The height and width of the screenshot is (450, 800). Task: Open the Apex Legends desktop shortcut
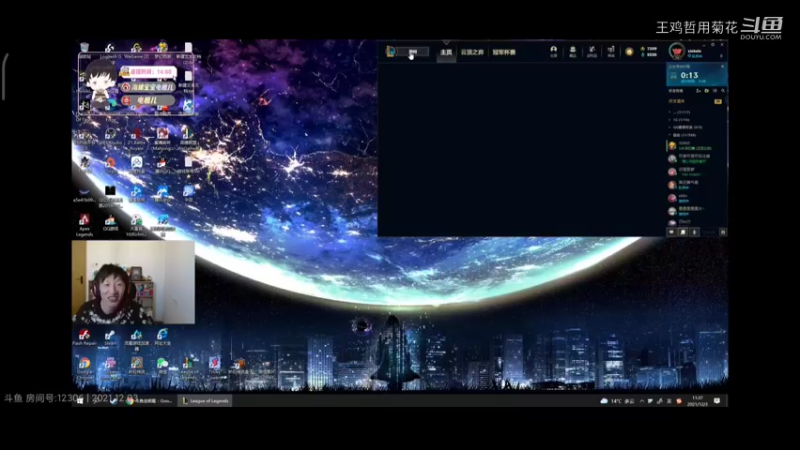[84, 224]
